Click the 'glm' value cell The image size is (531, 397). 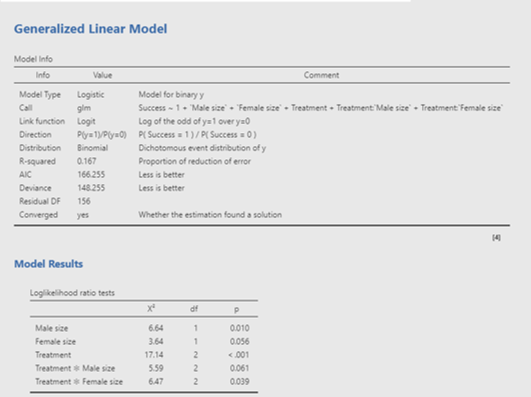coord(84,108)
